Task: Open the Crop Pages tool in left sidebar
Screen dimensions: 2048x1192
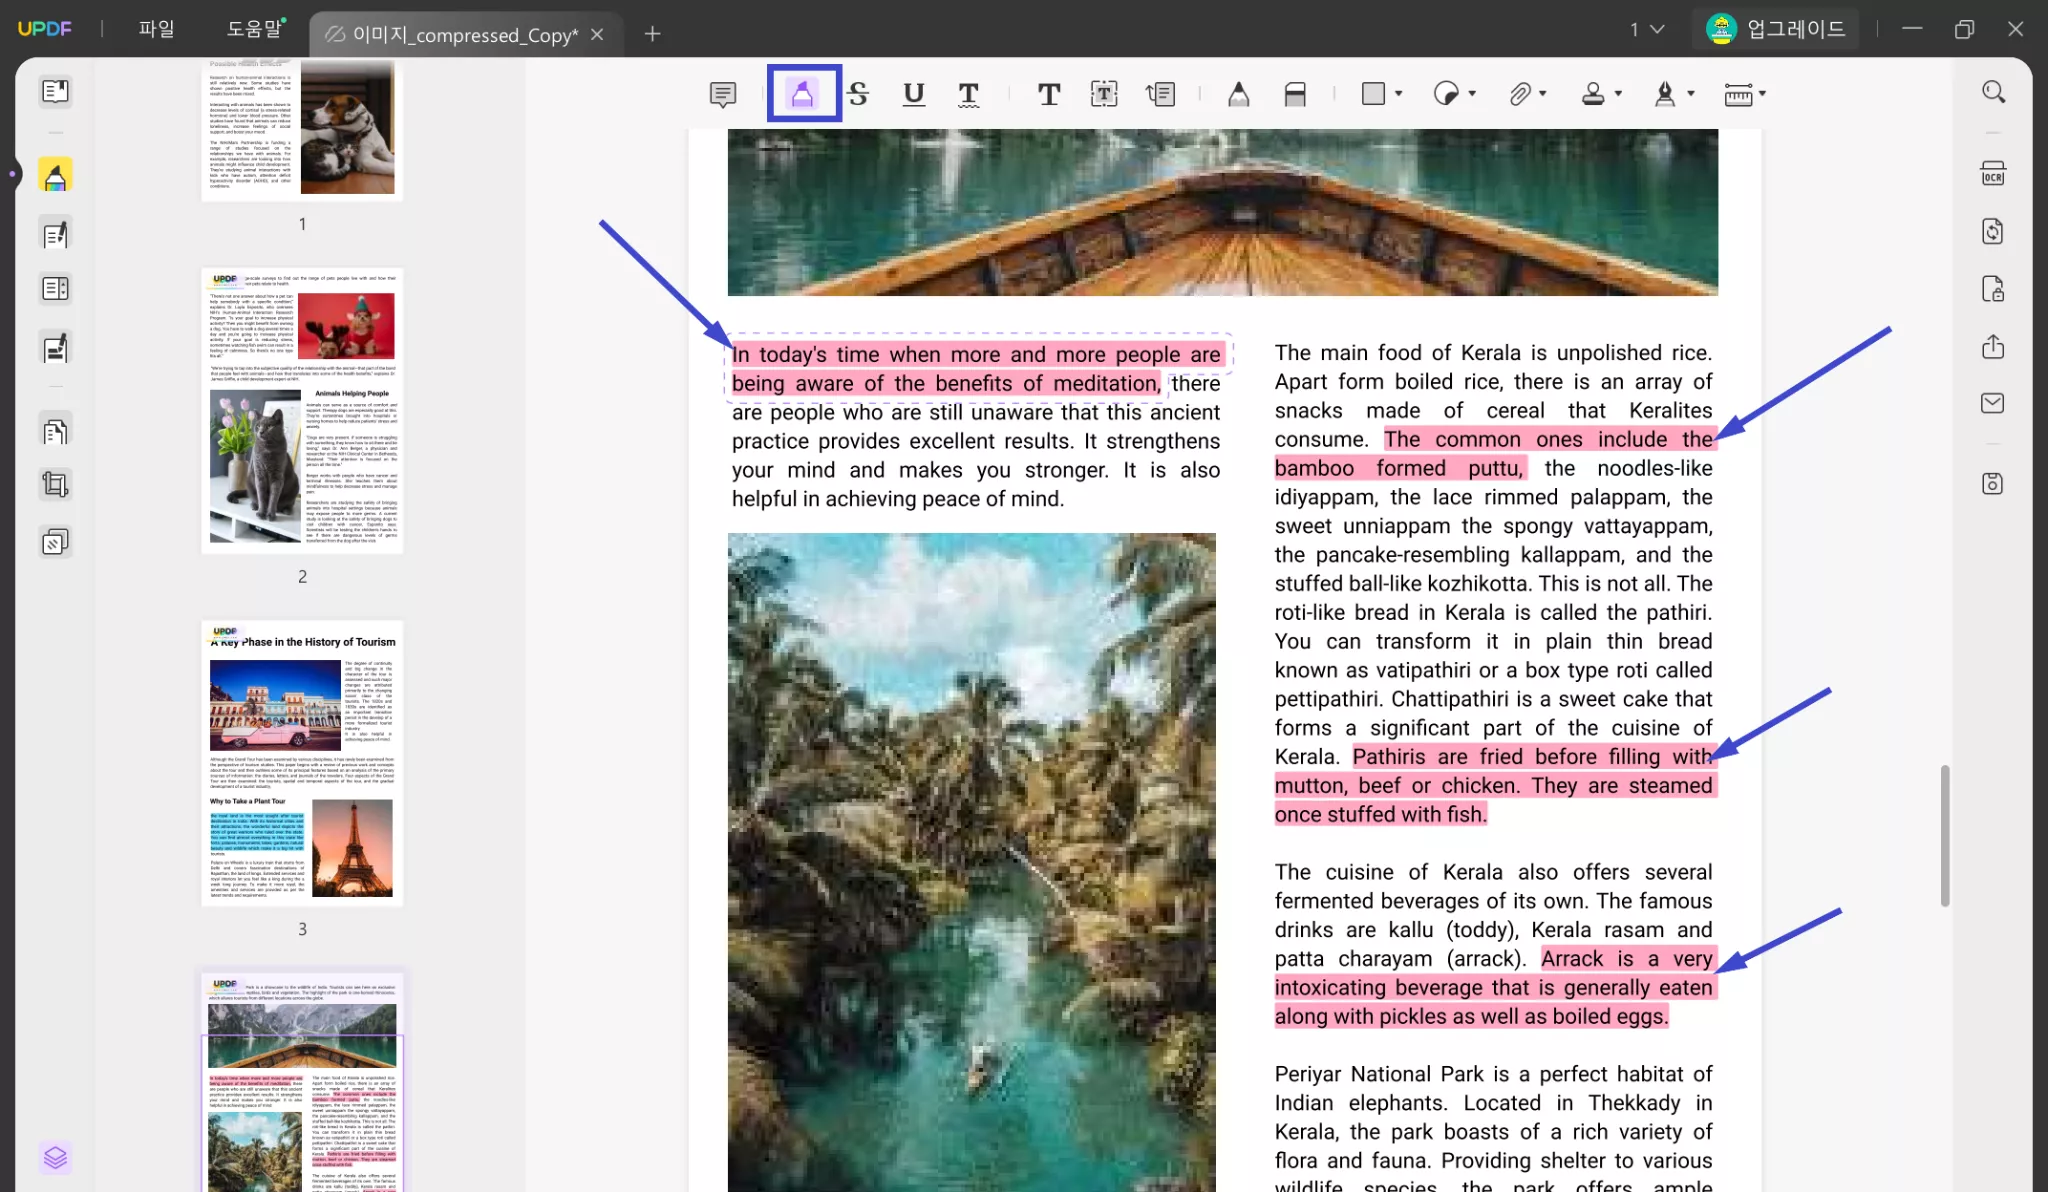Action: [x=55, y=486]
